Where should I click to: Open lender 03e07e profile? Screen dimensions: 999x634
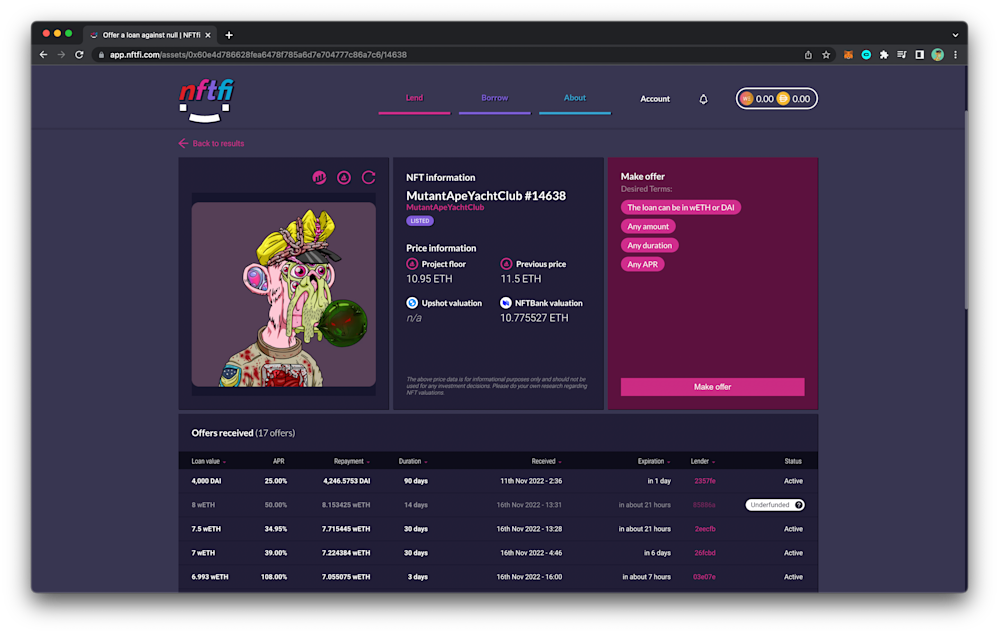(x=705, y=577)
